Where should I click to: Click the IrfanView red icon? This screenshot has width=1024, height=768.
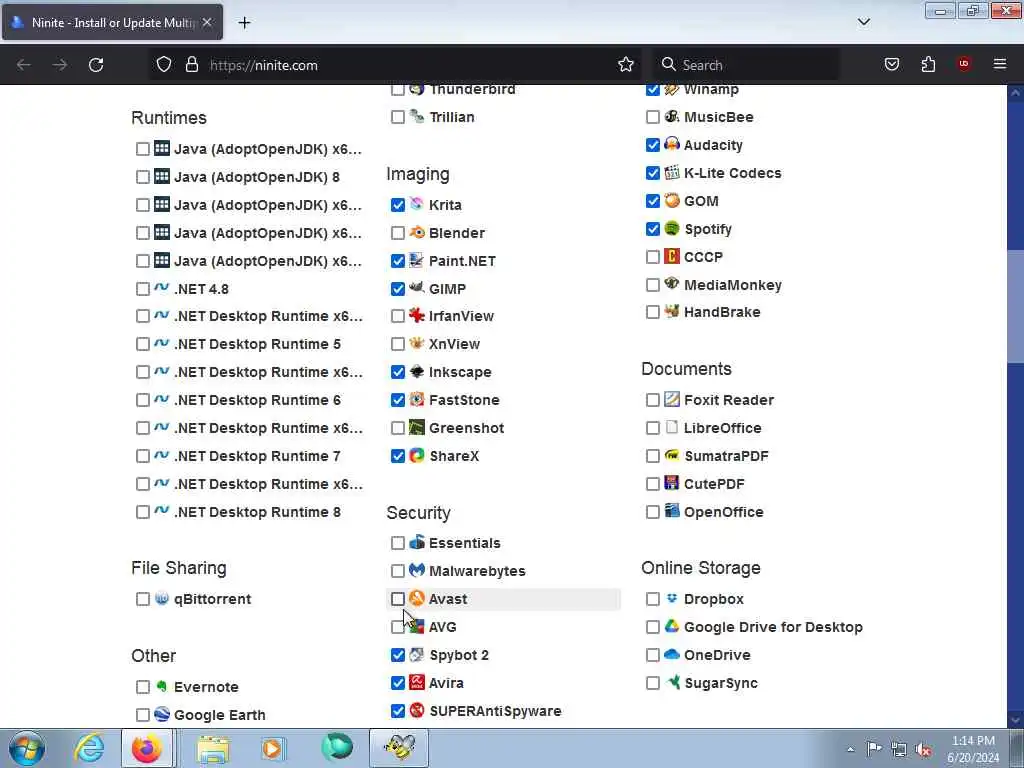click(x=417, y=315)
